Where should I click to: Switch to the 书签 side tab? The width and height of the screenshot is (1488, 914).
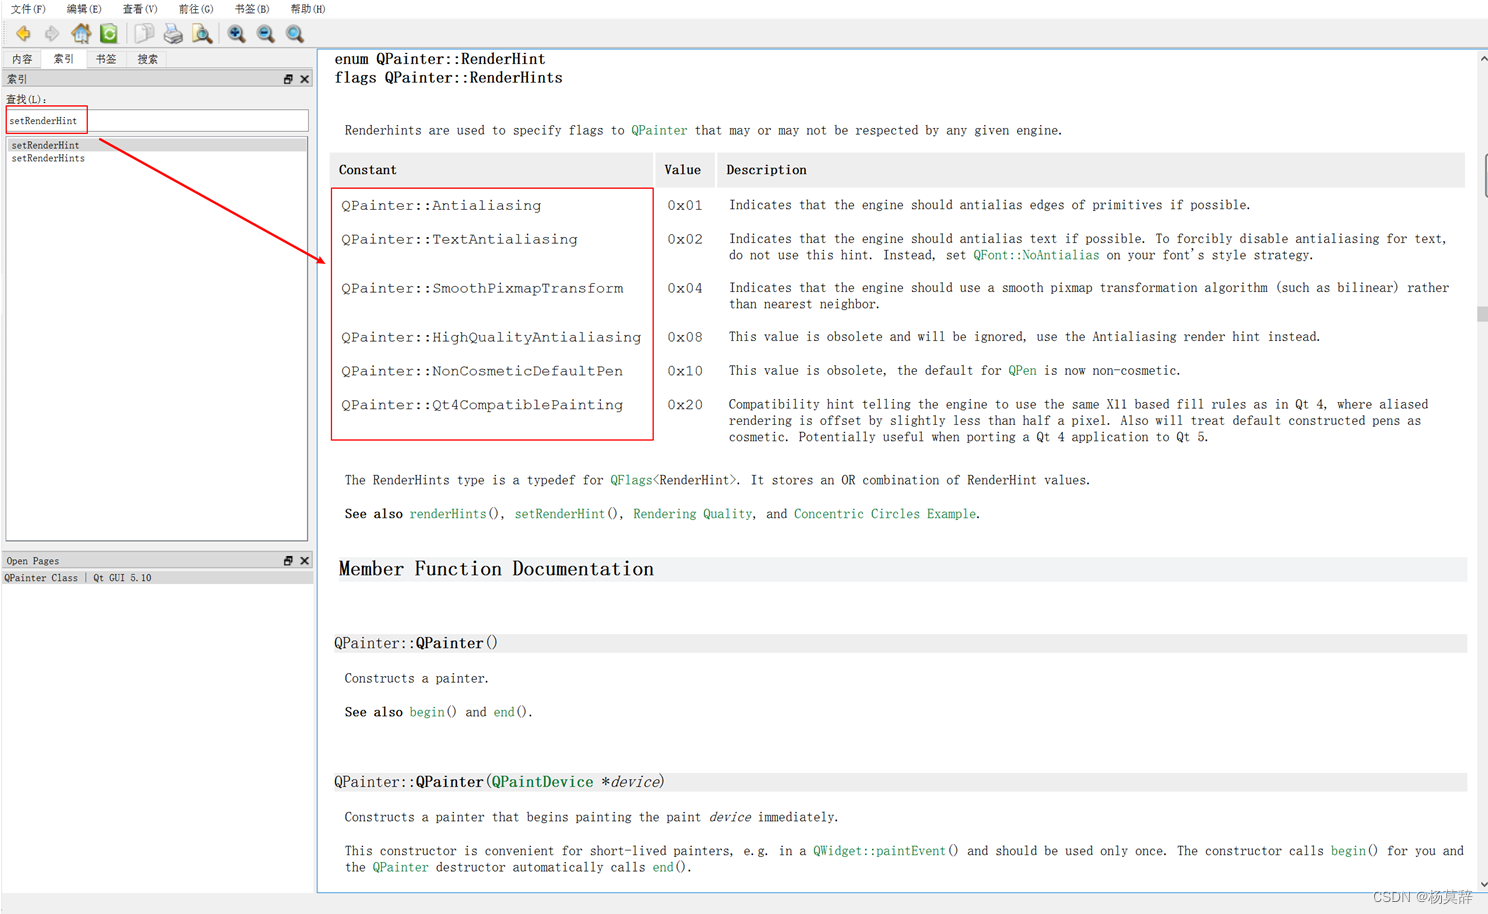pyautogui.click(x=106, y=59)
